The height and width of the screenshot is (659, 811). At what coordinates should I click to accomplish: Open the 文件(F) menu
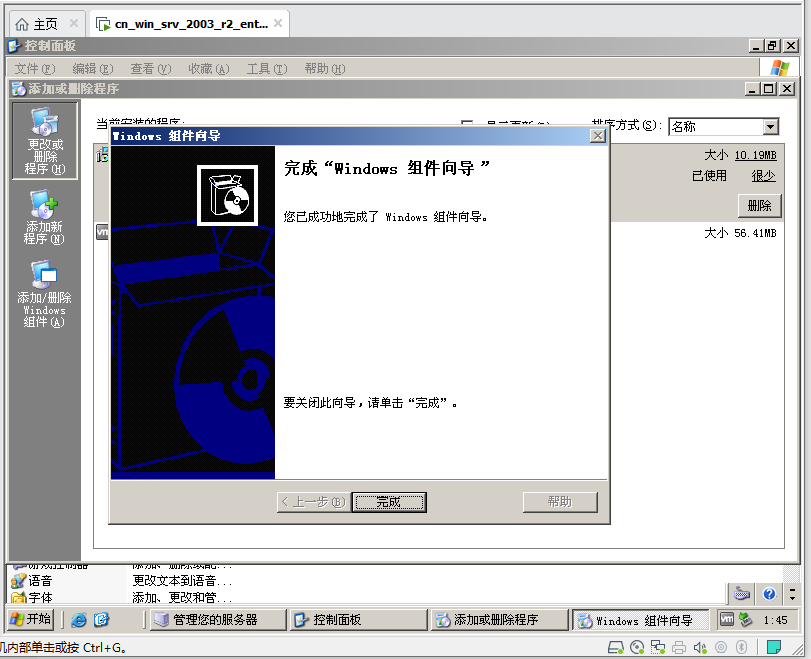[x=35, y=68]
